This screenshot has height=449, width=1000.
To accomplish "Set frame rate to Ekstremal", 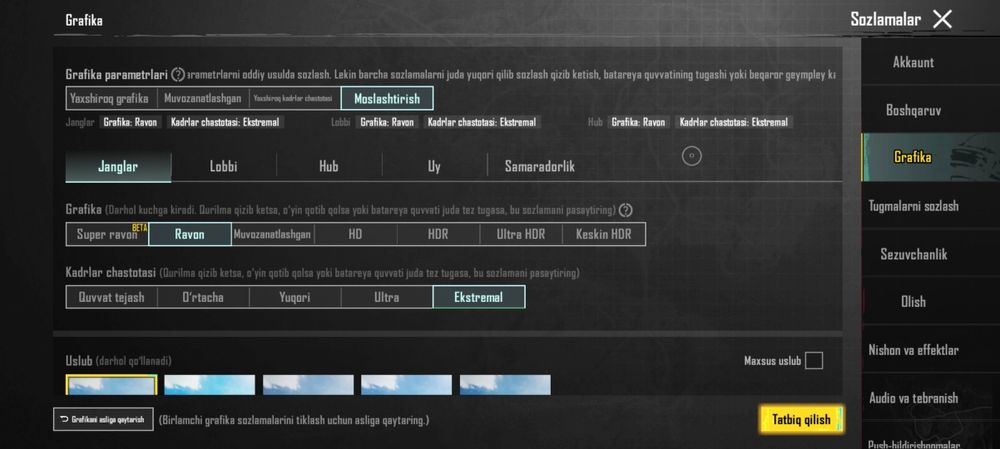I will 479,297.
